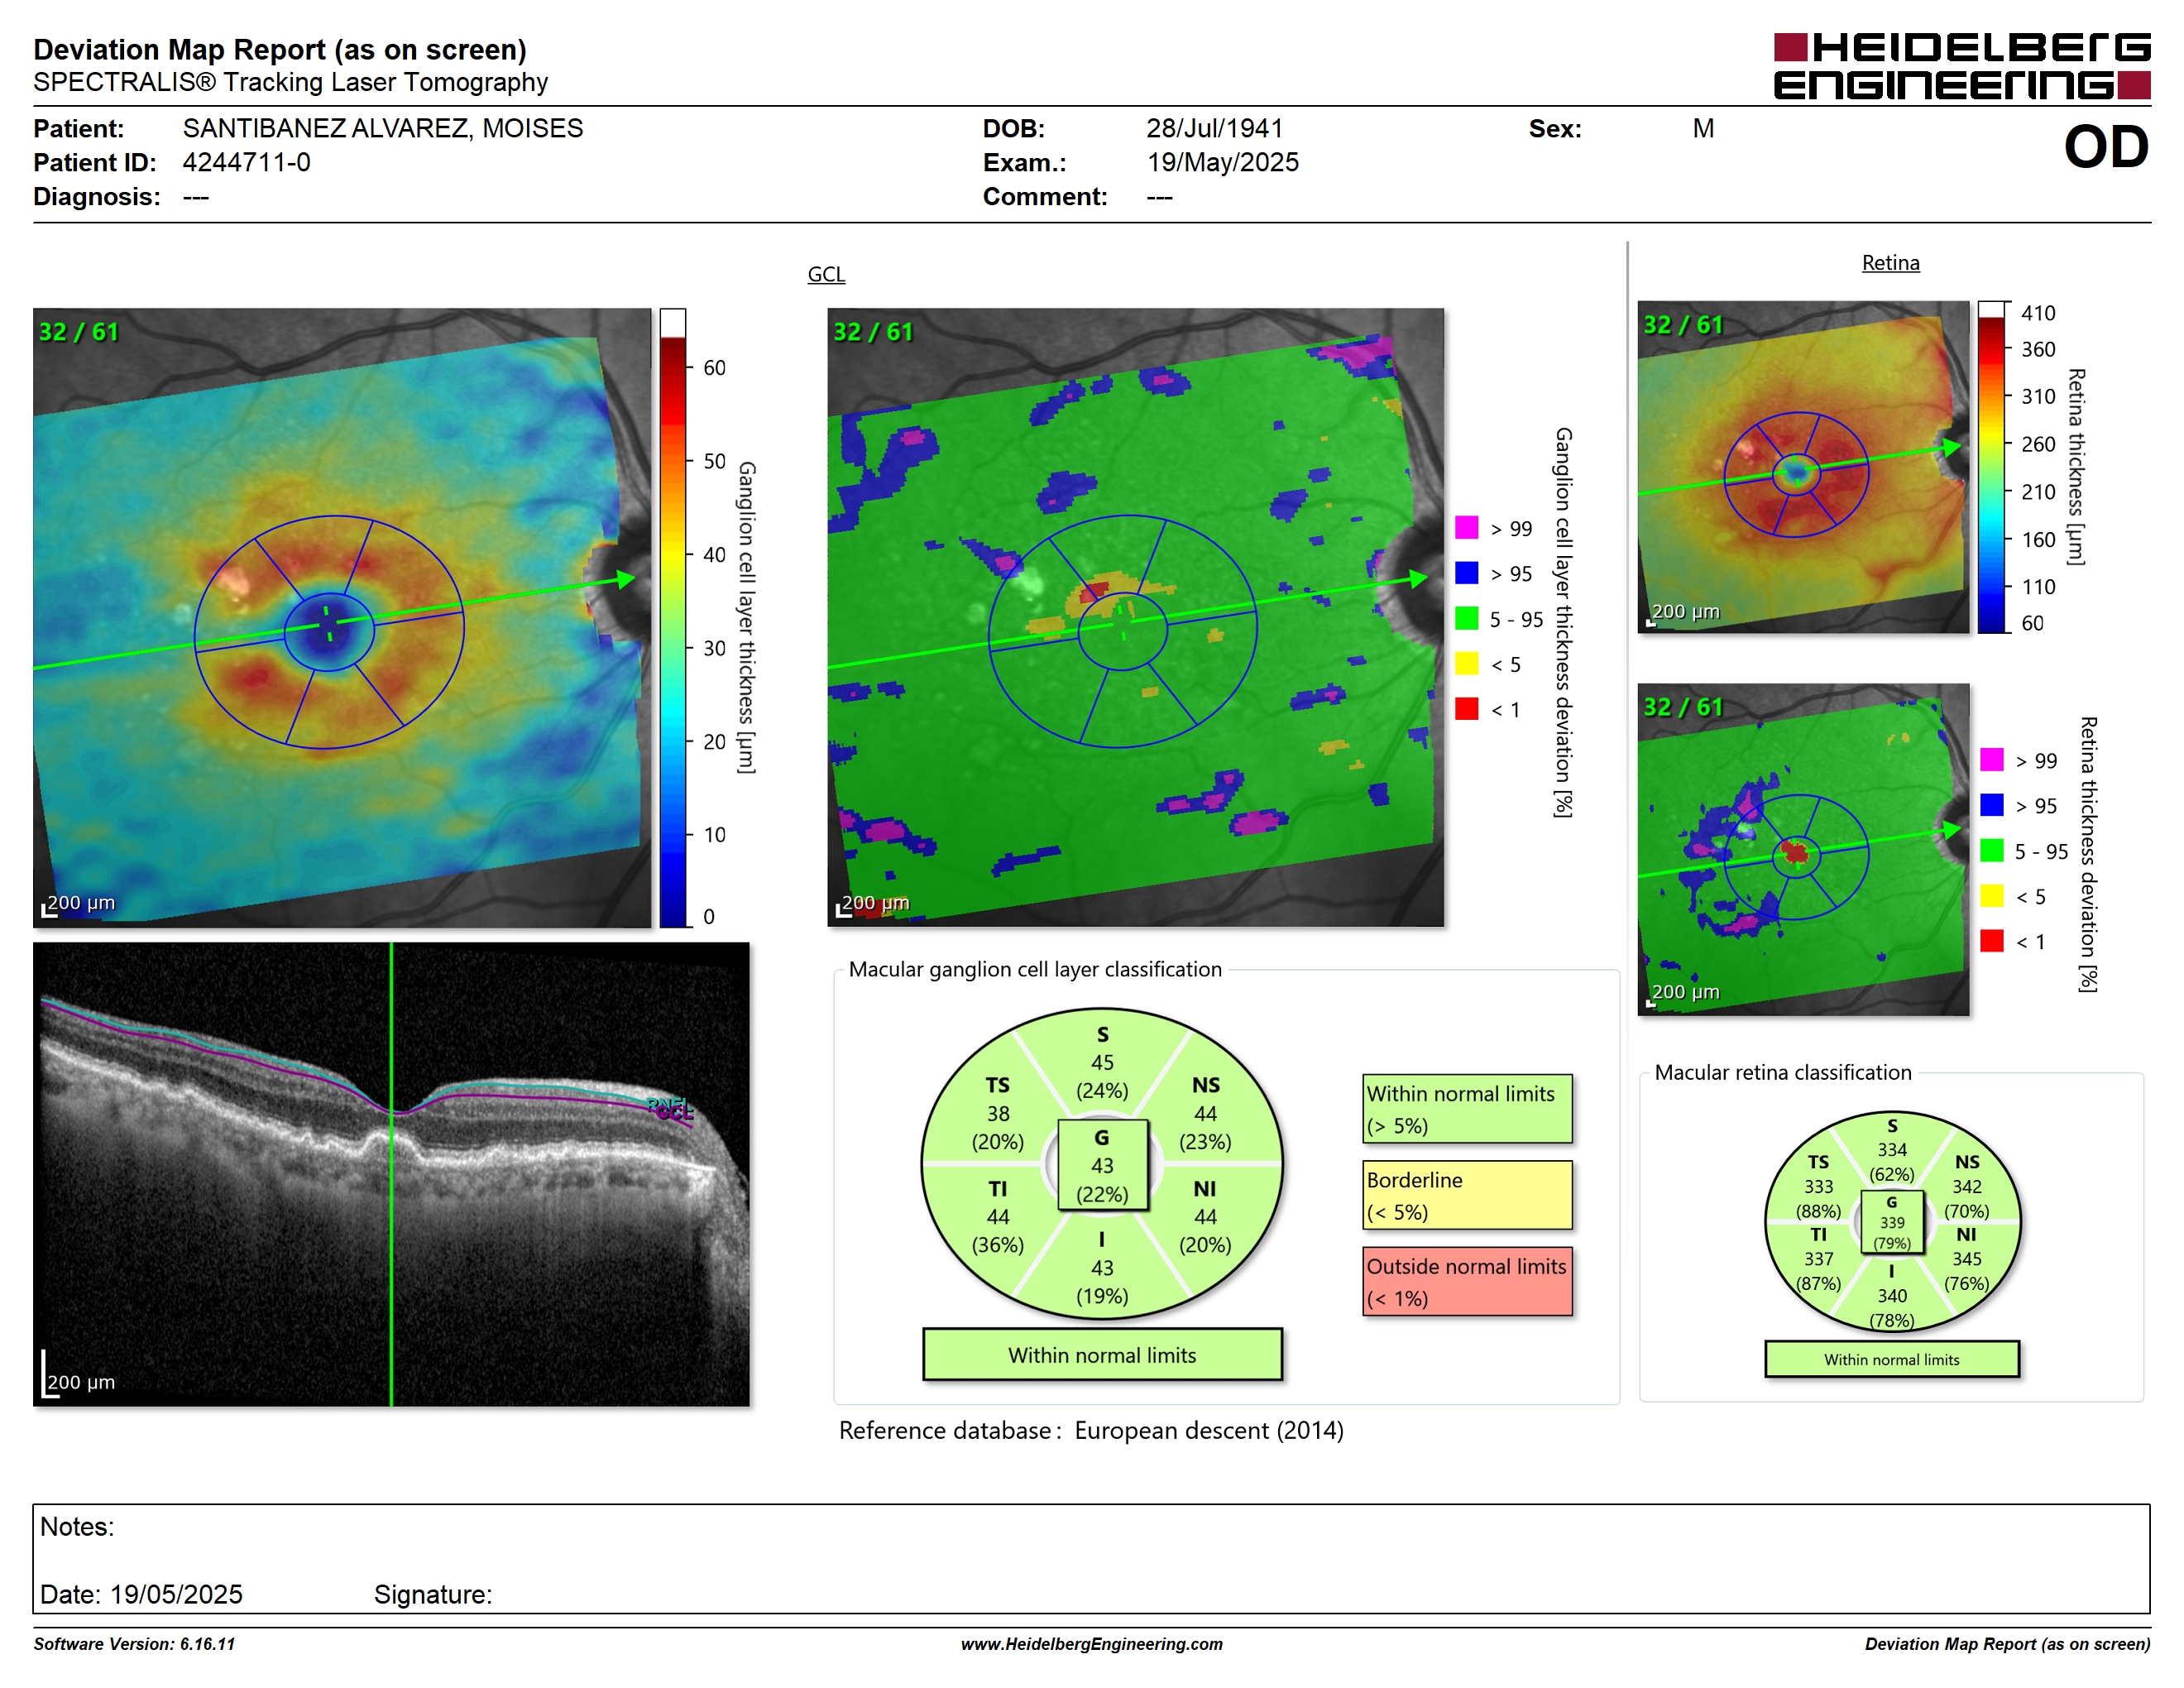Click the OD eye label
This screenshot has width=2184, height=1688.
[2106, 147]
